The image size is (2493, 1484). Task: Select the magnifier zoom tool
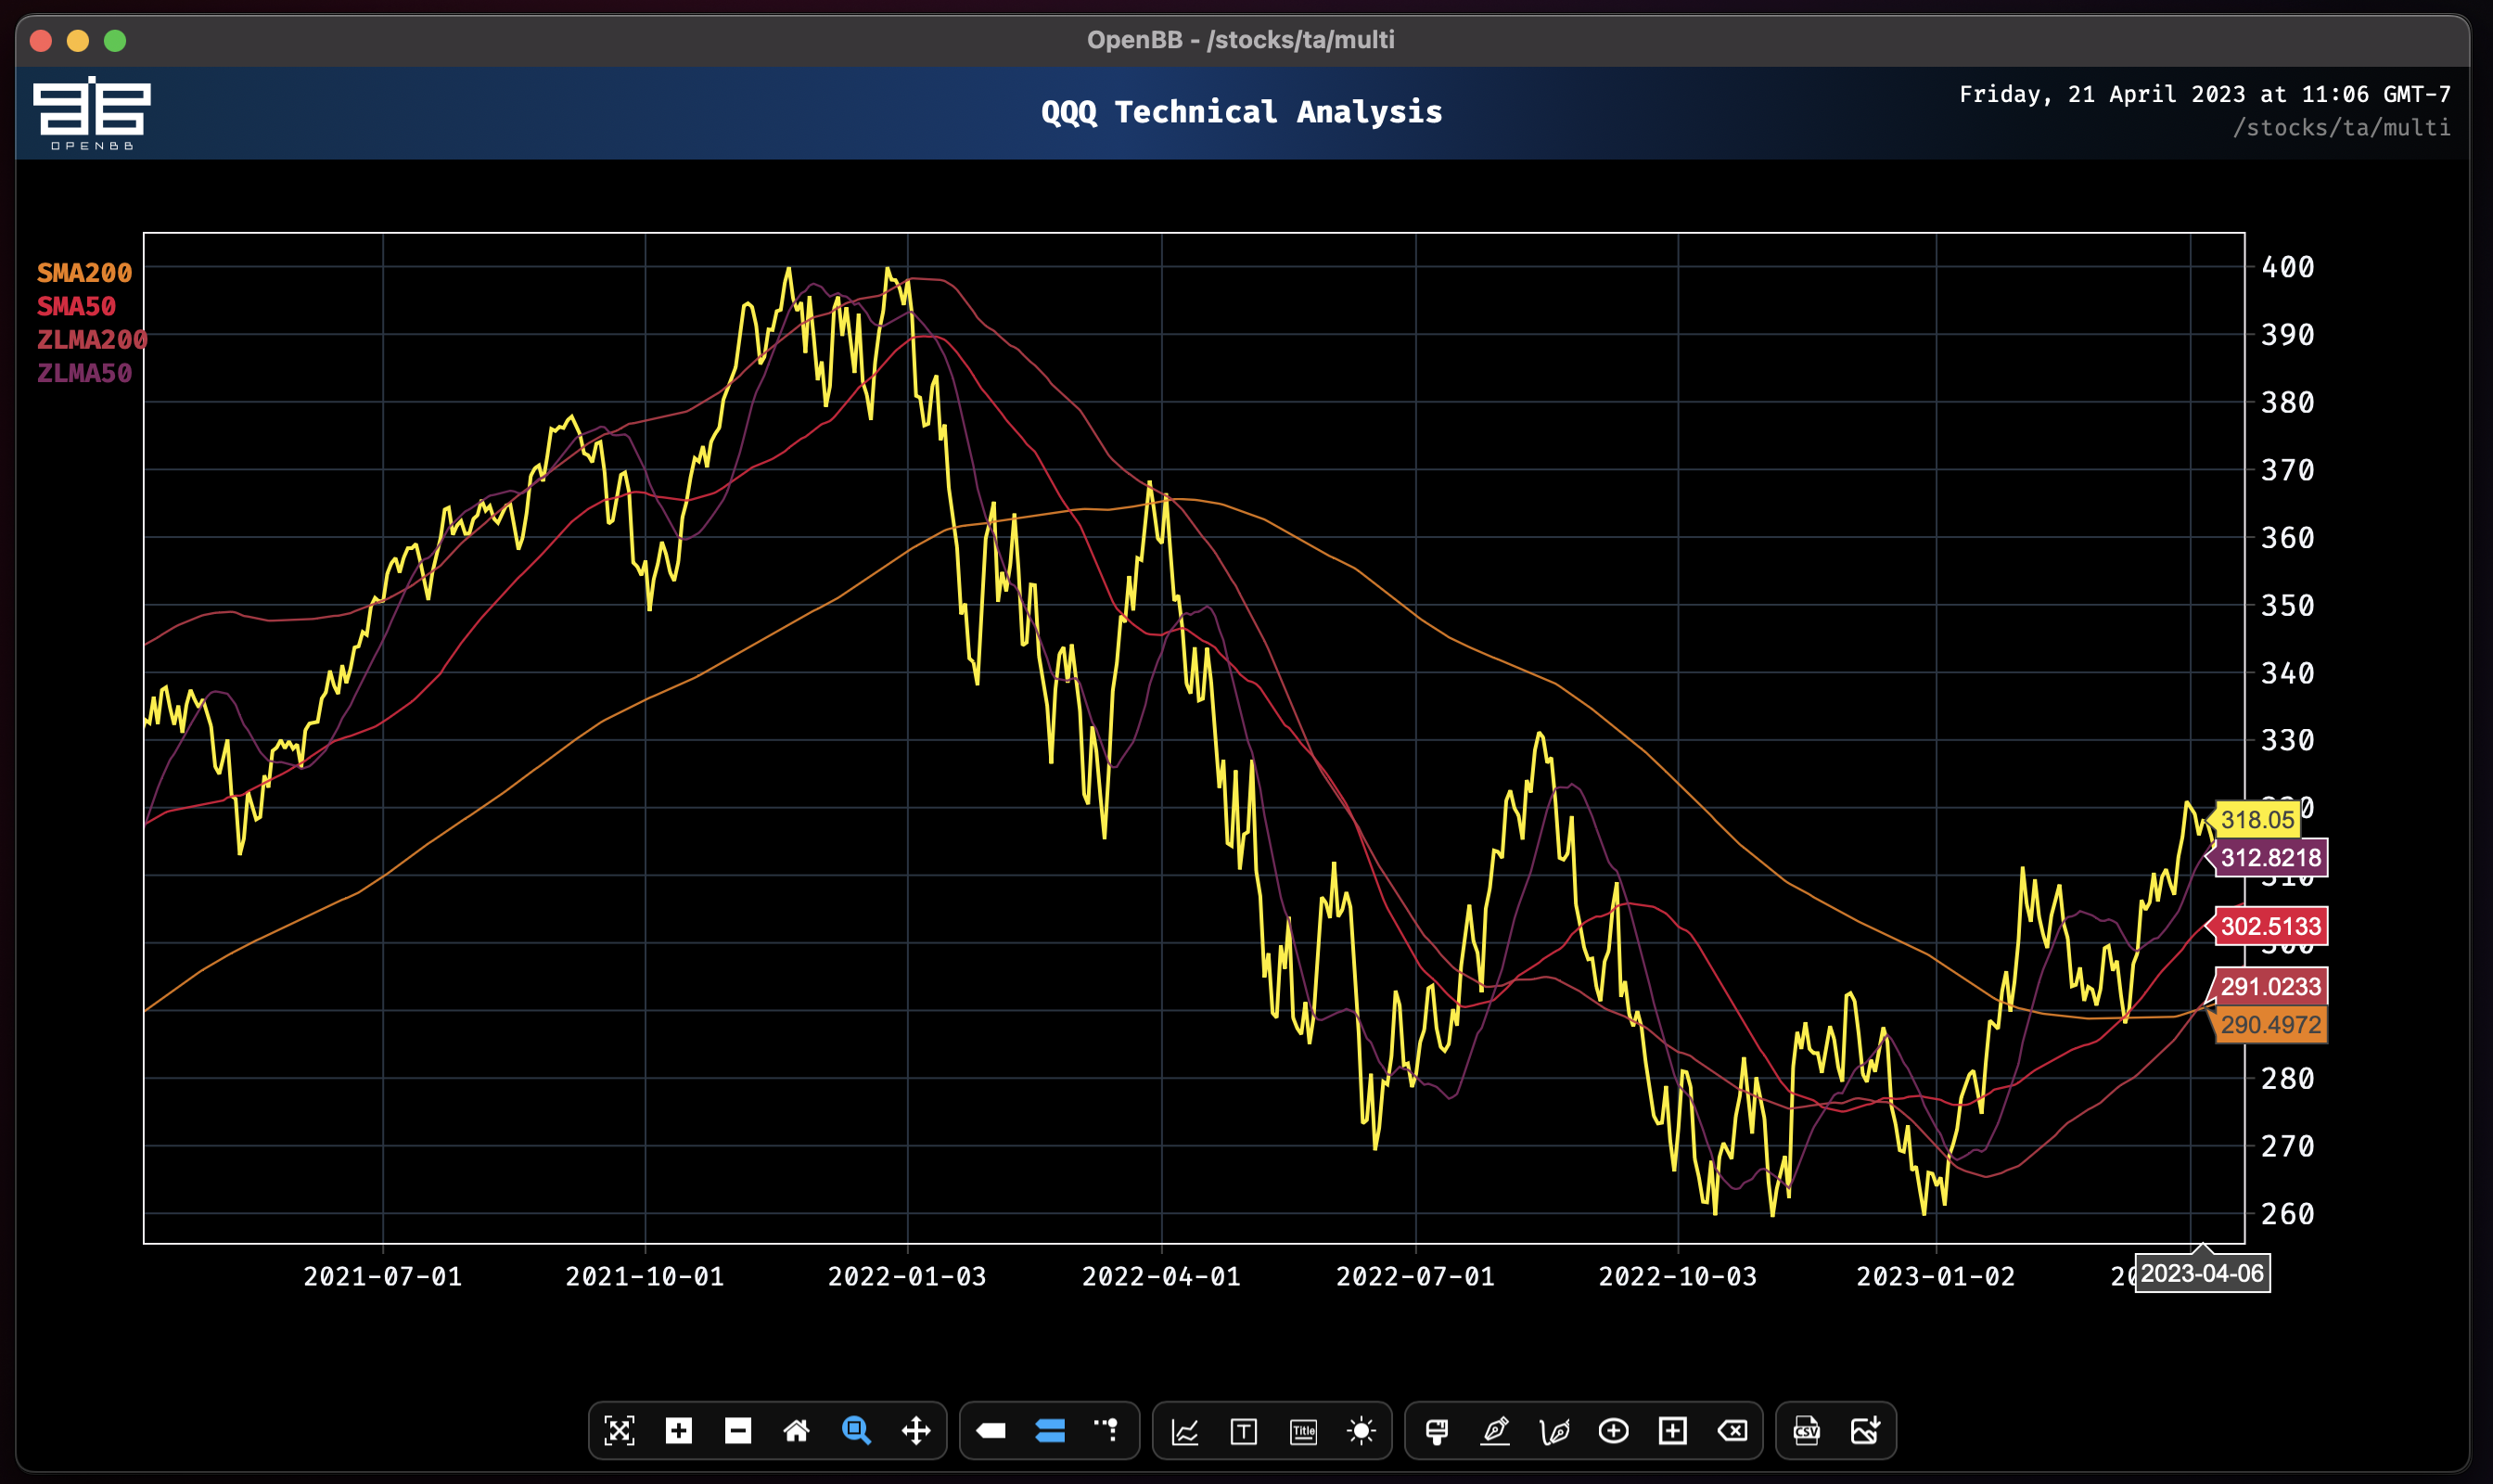(x=856, y=1431)
